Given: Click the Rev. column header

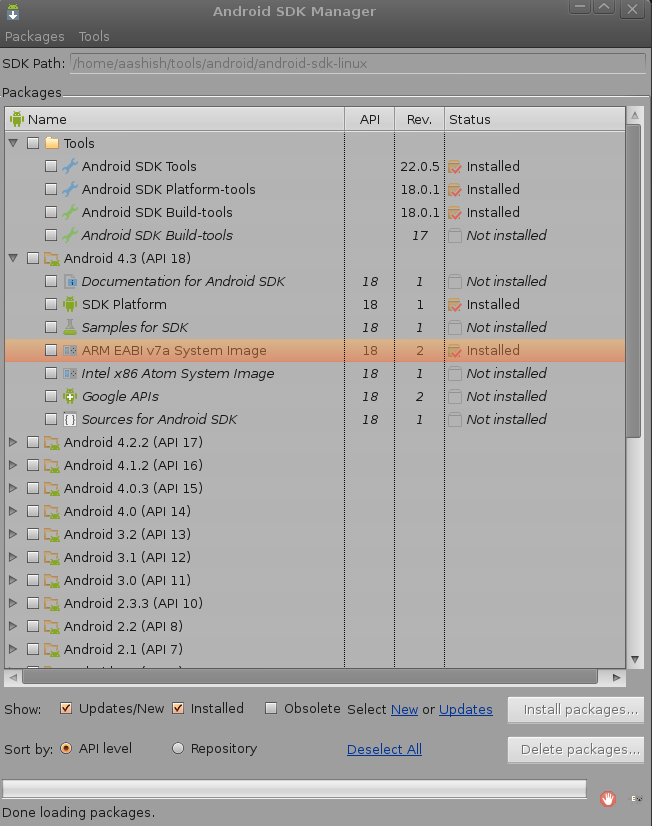Looking at the screenshot, I should [419, 120].
